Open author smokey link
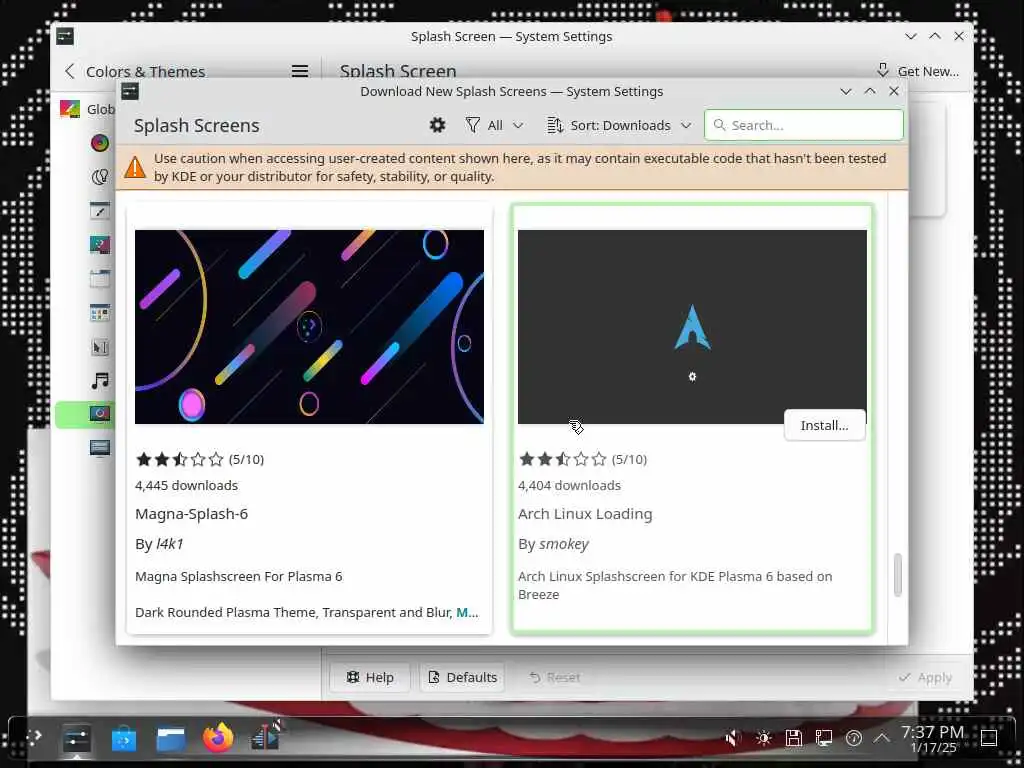Screen dimensions: 1024x768 click(x=564, y=543)
